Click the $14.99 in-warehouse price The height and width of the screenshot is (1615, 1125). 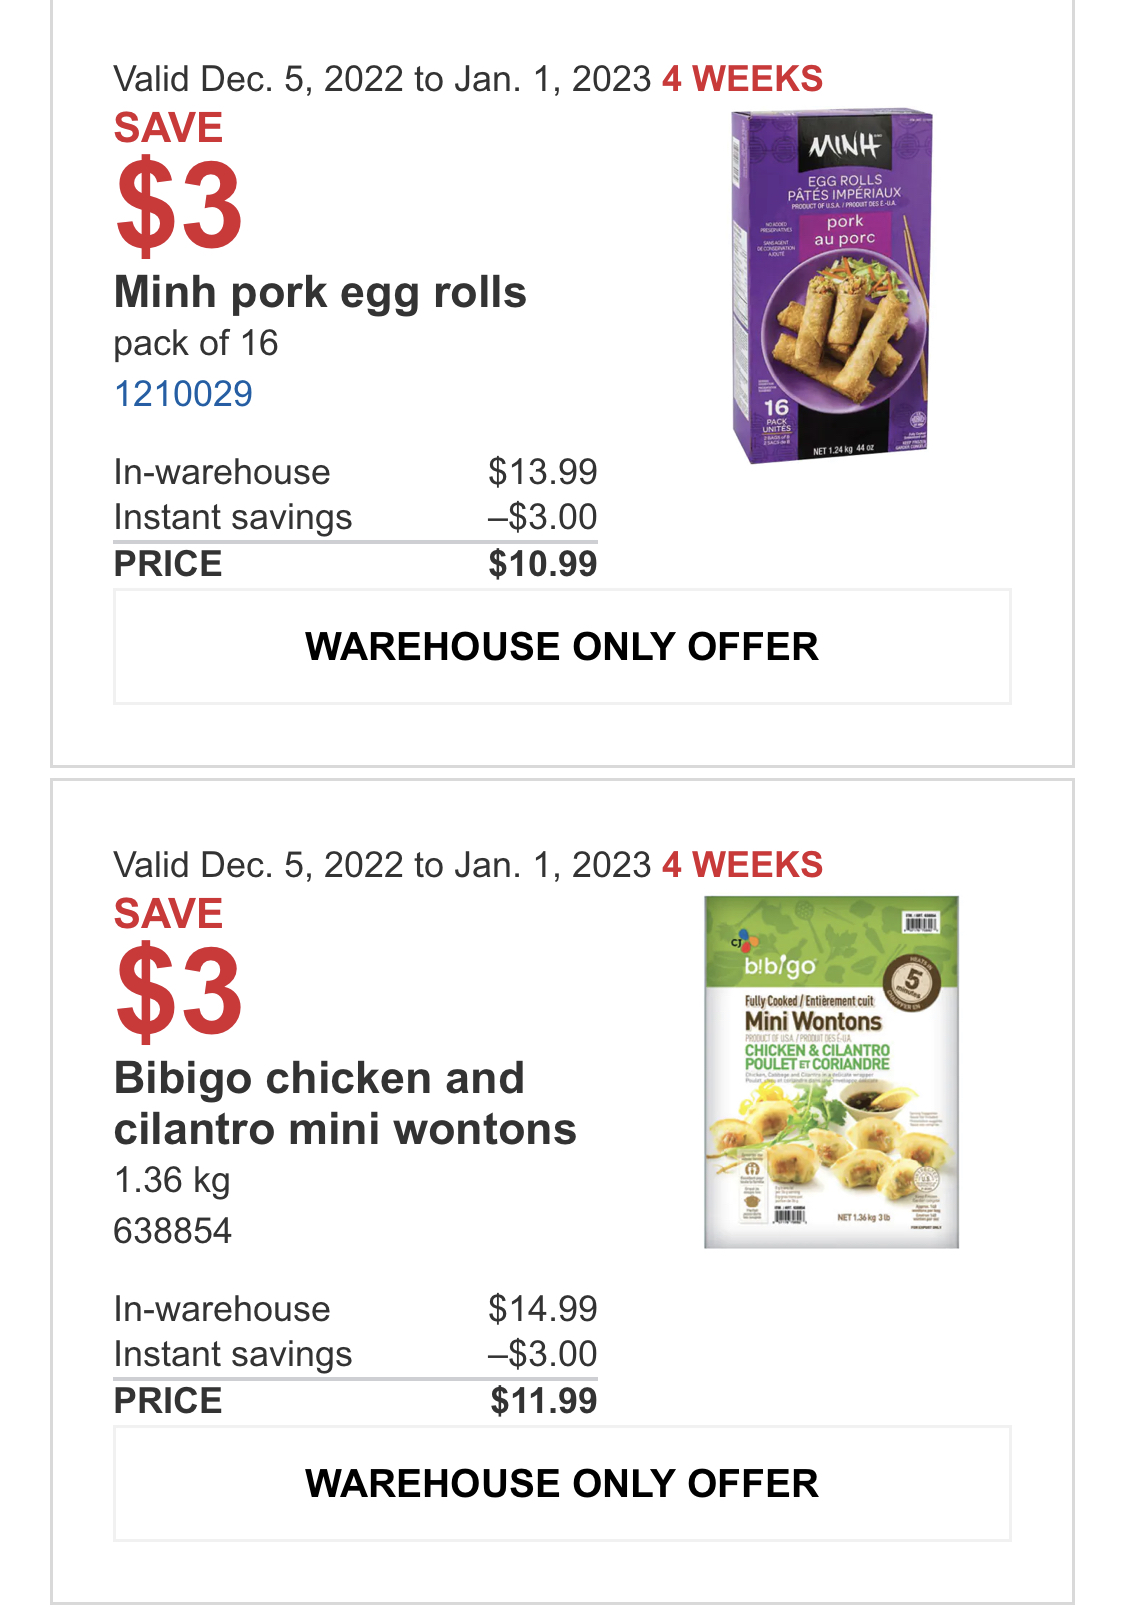point(543,1309)
